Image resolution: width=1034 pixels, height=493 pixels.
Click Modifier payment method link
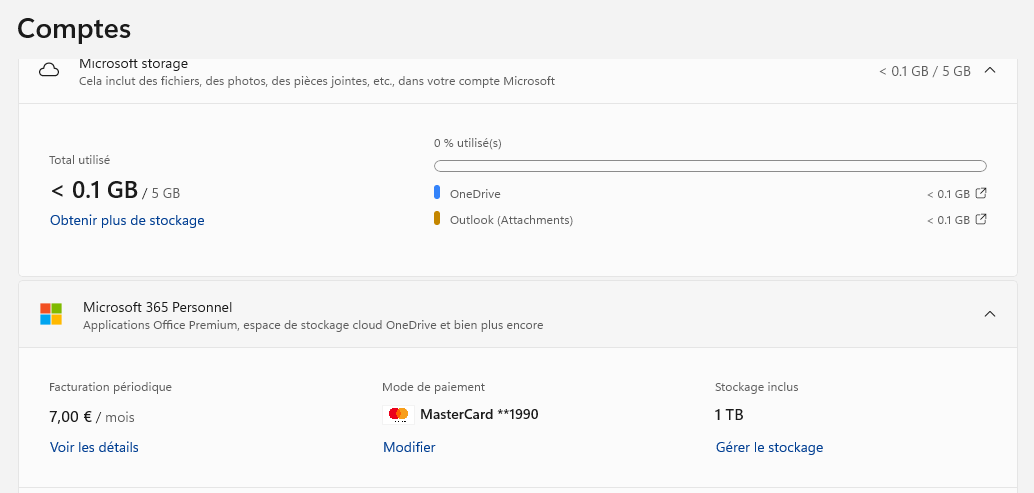tap(410, 448)
